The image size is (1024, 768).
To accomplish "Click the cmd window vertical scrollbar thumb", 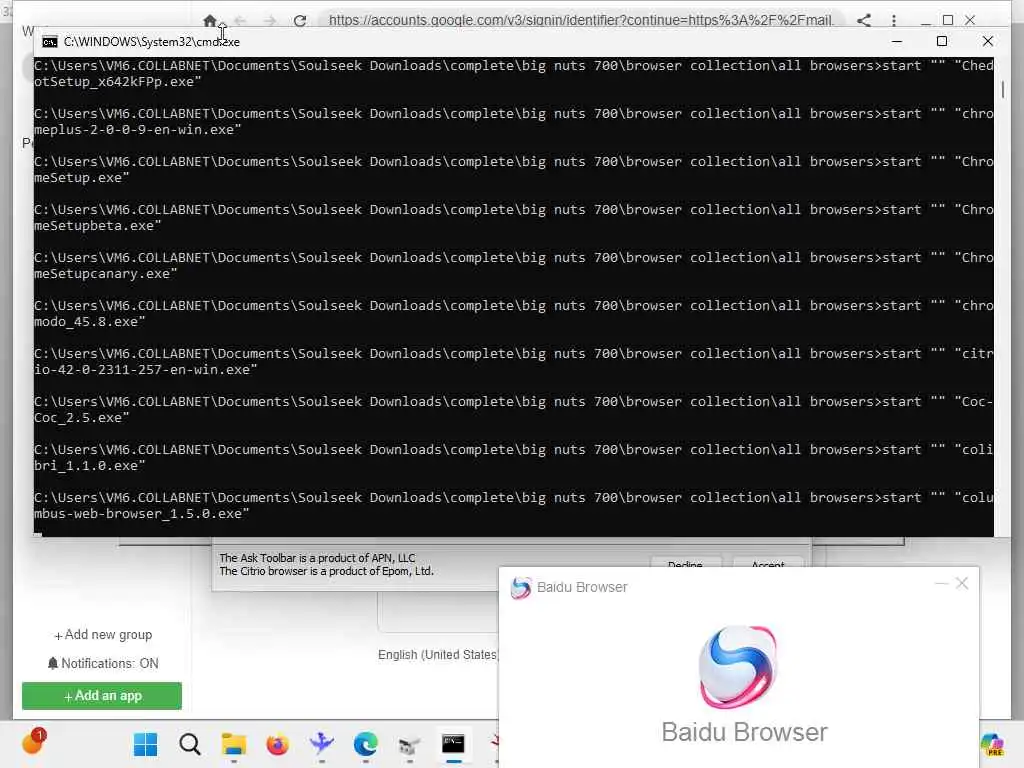I will click(1002, 89).
